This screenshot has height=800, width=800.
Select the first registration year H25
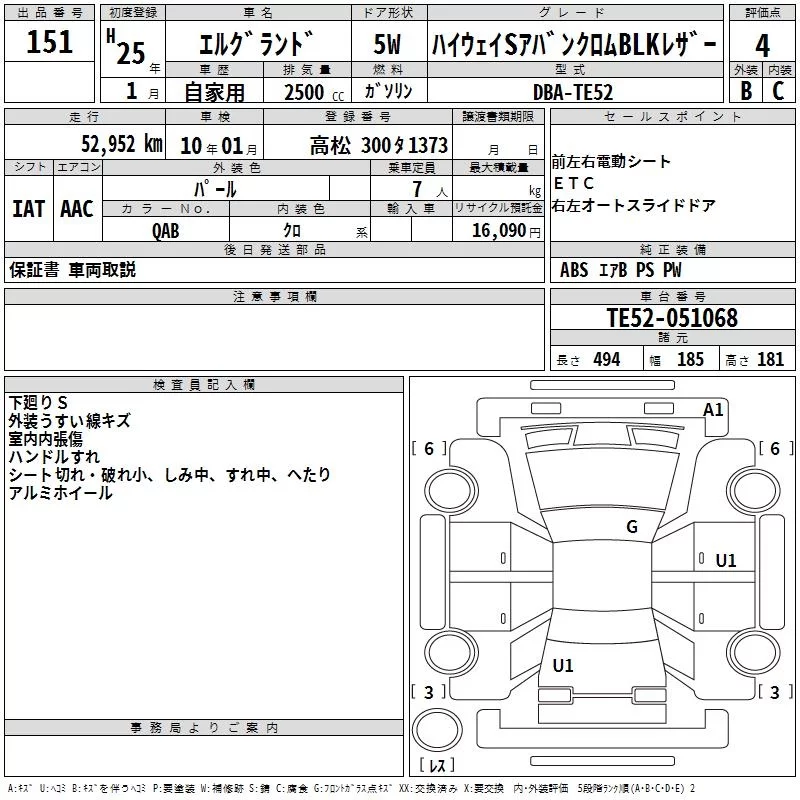[x=126, y=47]
